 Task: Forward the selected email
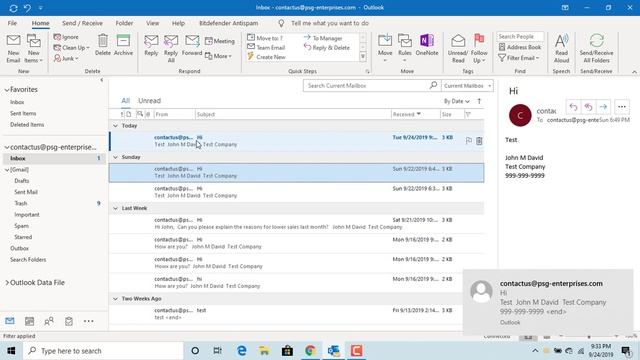tap(192, 45)
